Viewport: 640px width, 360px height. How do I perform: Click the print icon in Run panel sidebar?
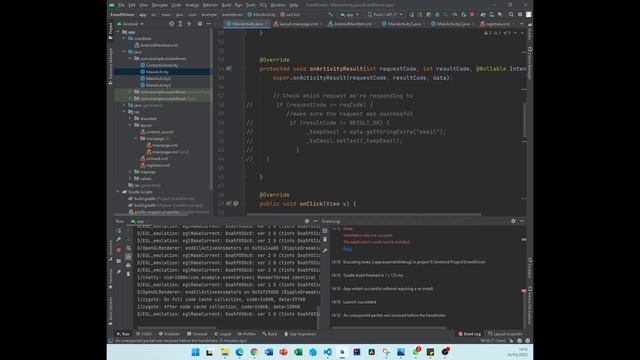point(128,265)
